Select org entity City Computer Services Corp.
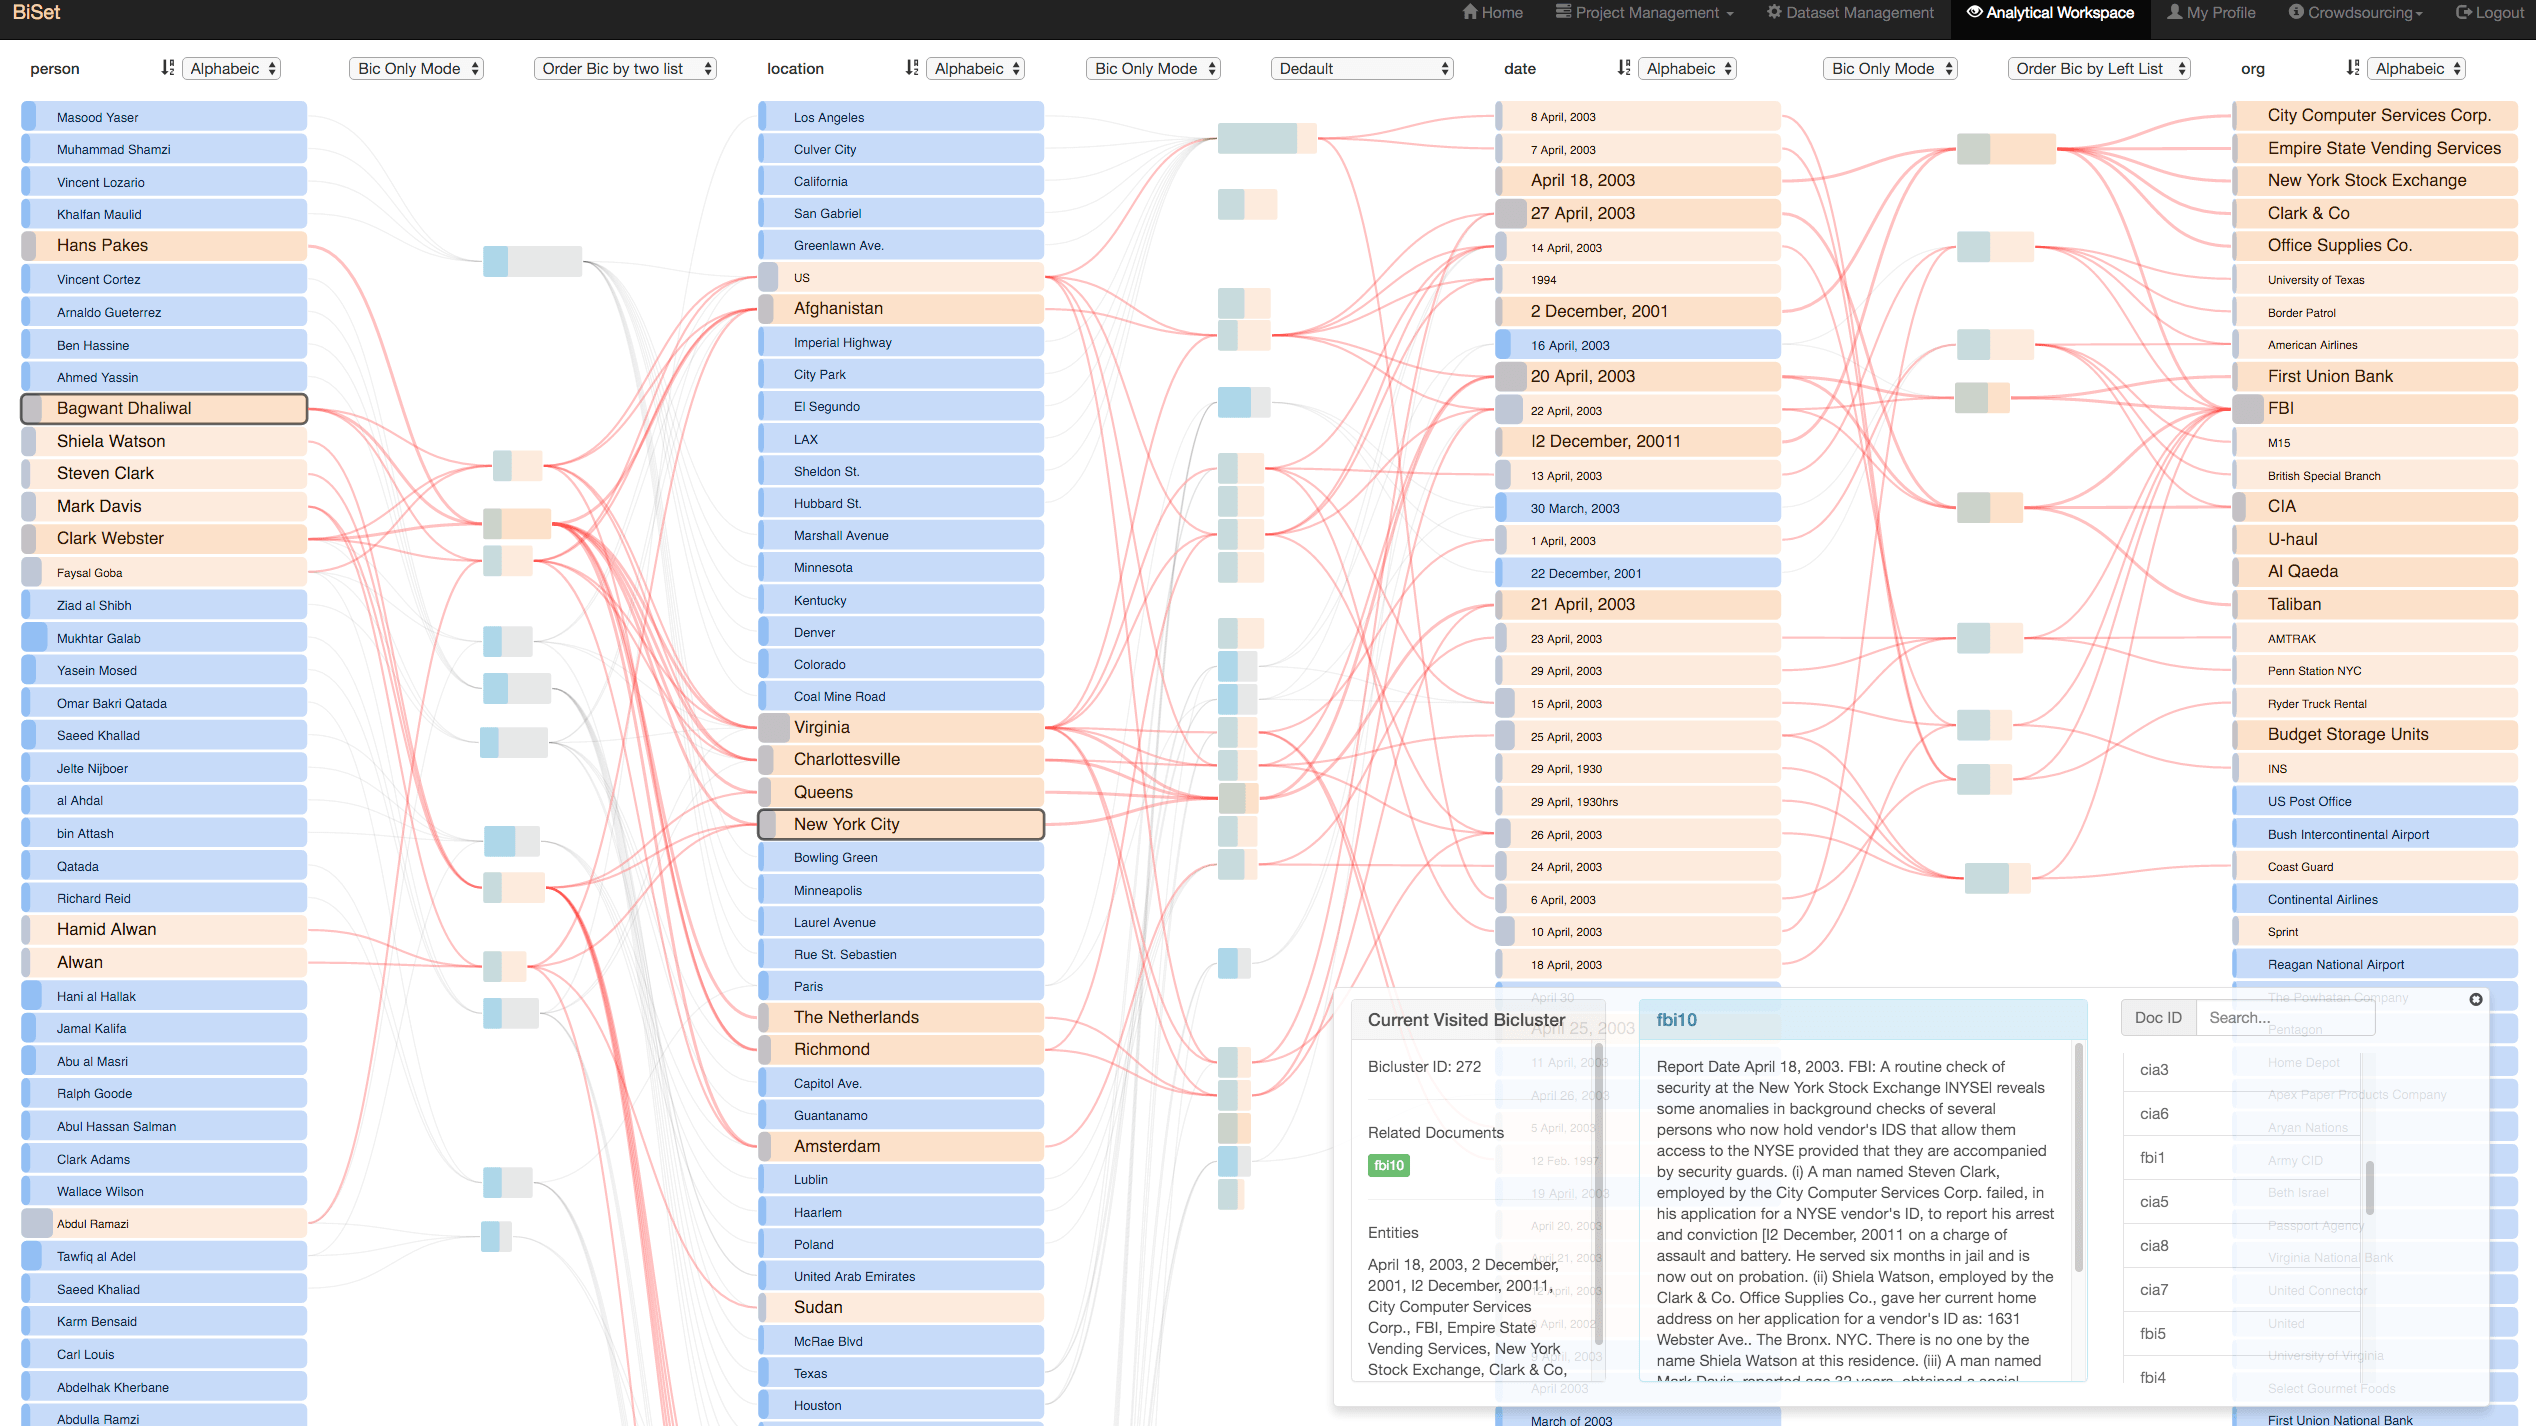 pos(2375,115)
